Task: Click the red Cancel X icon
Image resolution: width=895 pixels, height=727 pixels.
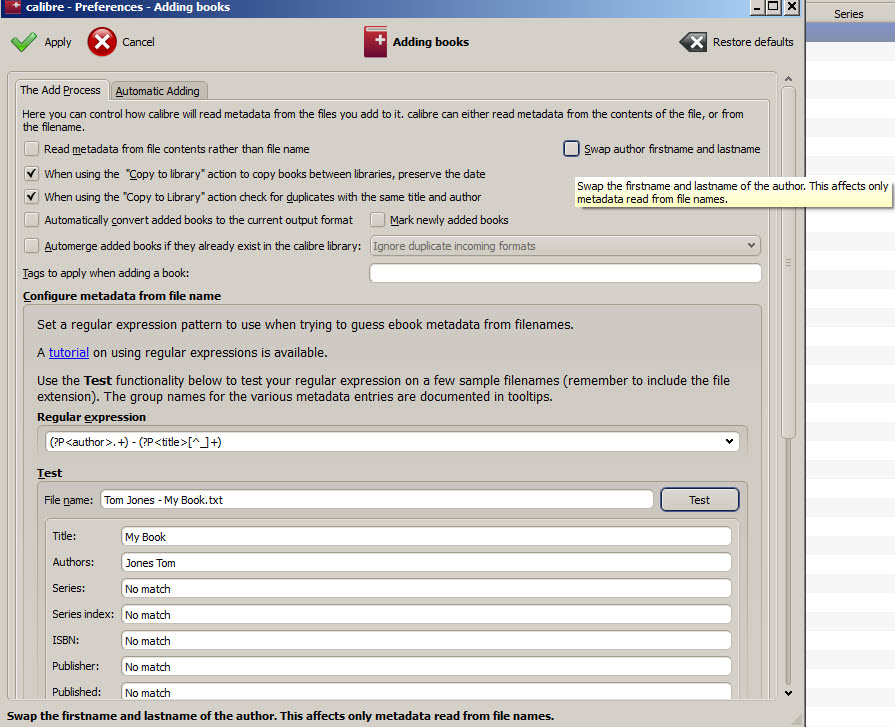Action: coord(102,42)
